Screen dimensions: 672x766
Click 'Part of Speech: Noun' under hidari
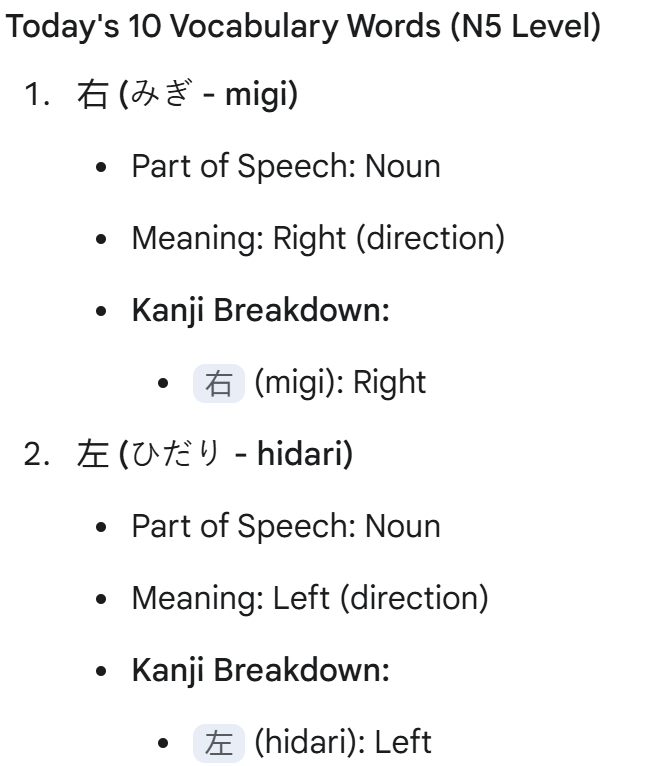point(286,526)
